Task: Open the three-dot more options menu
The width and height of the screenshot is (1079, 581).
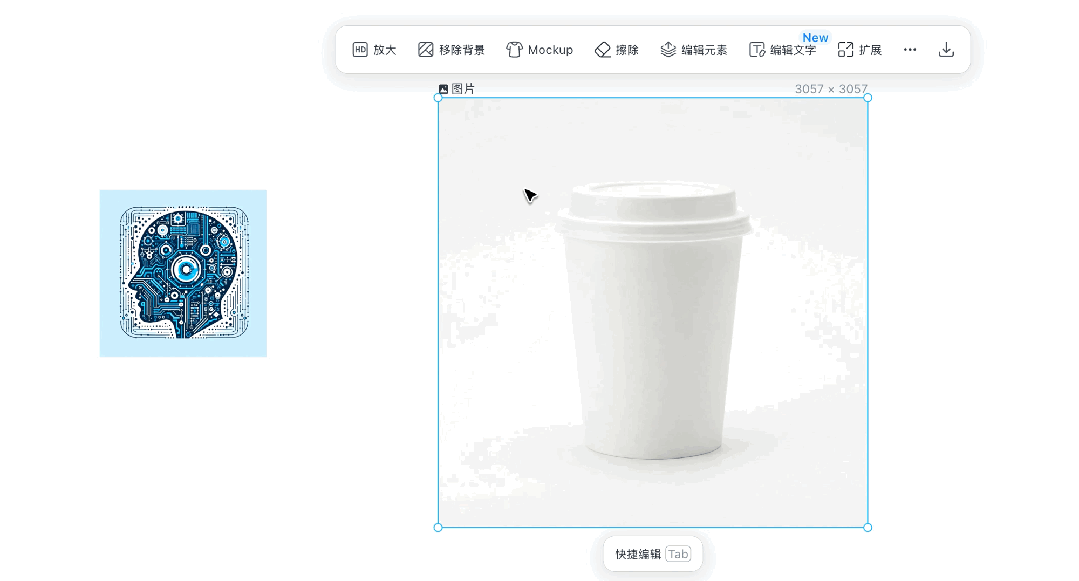Action: point(910,50)
